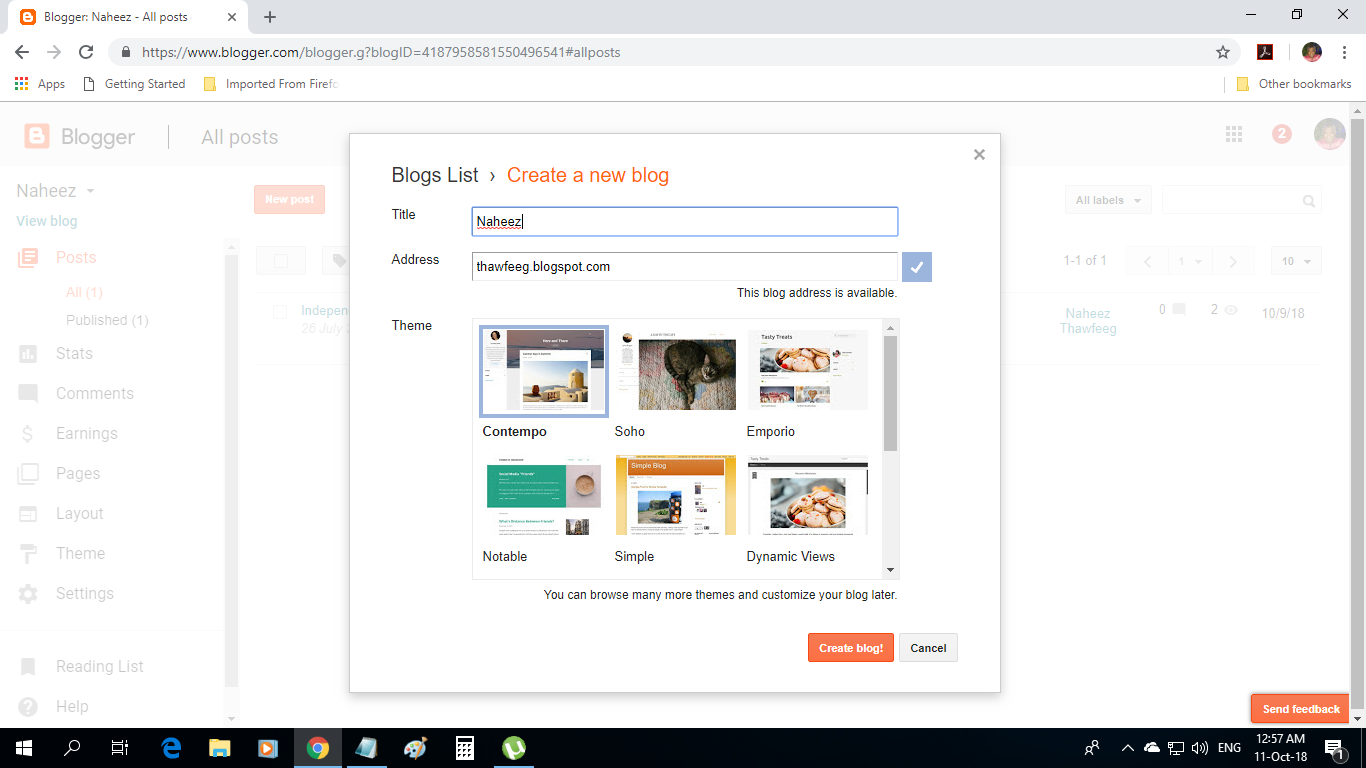This screenshot has width=1366, height=768.
Task: Click the Address input field
Action: coord(685,266)
